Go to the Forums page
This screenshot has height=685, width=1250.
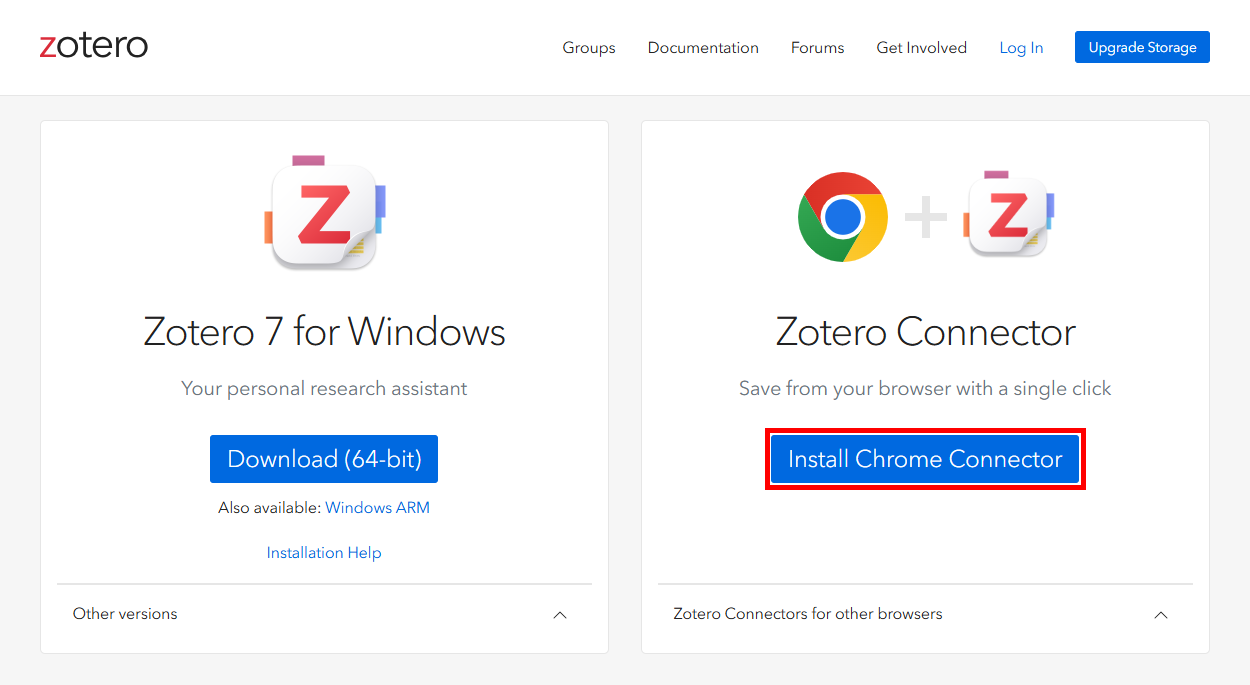[x=817, y=48]
